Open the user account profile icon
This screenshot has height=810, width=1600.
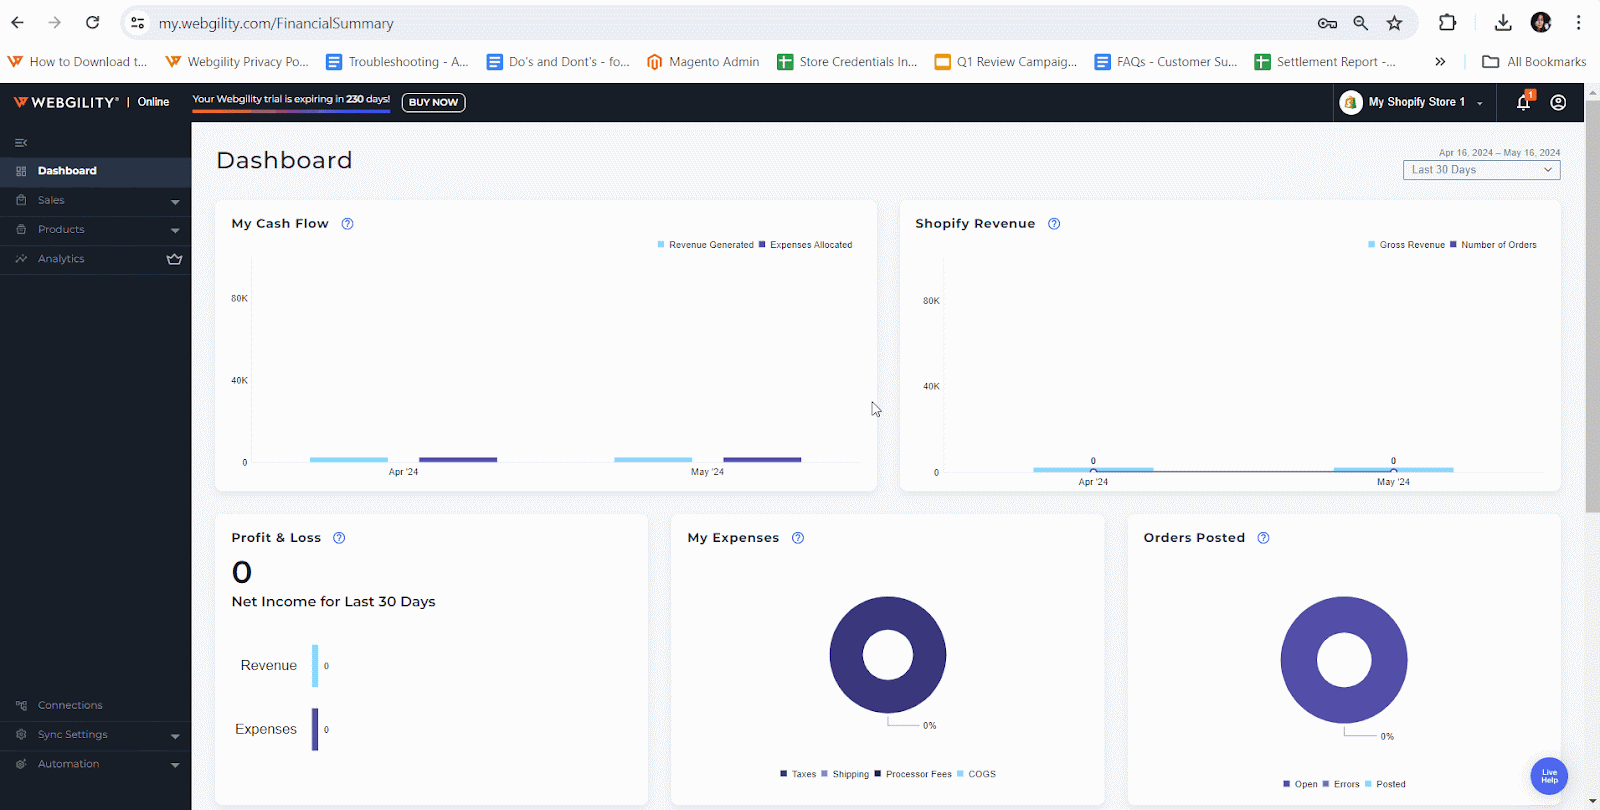1558,102
